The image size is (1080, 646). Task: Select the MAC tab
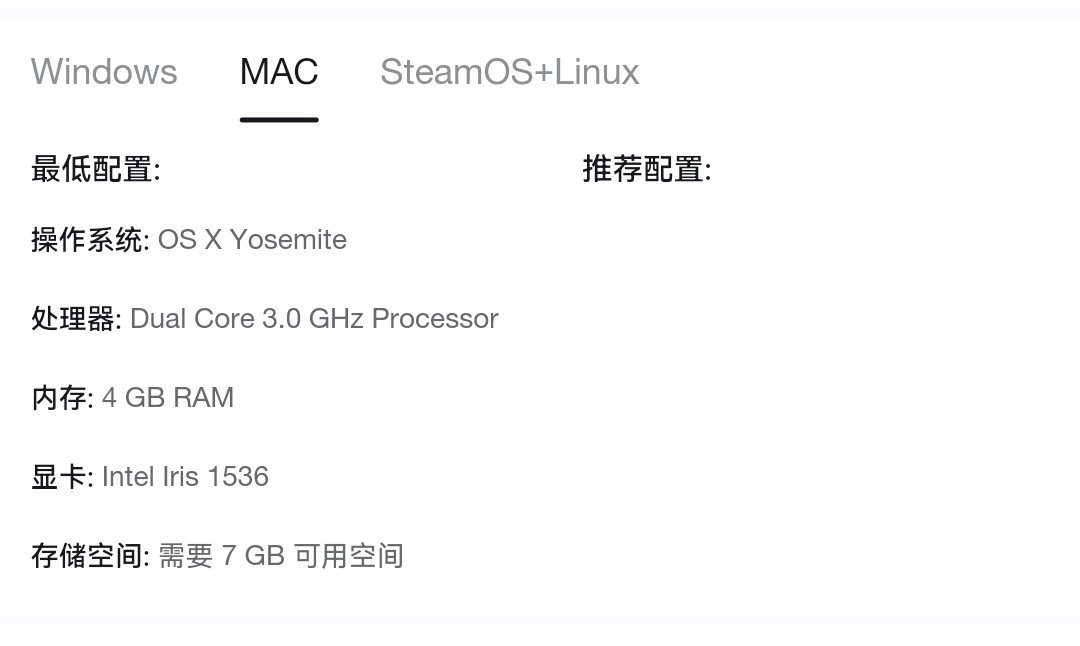(279, 72)
